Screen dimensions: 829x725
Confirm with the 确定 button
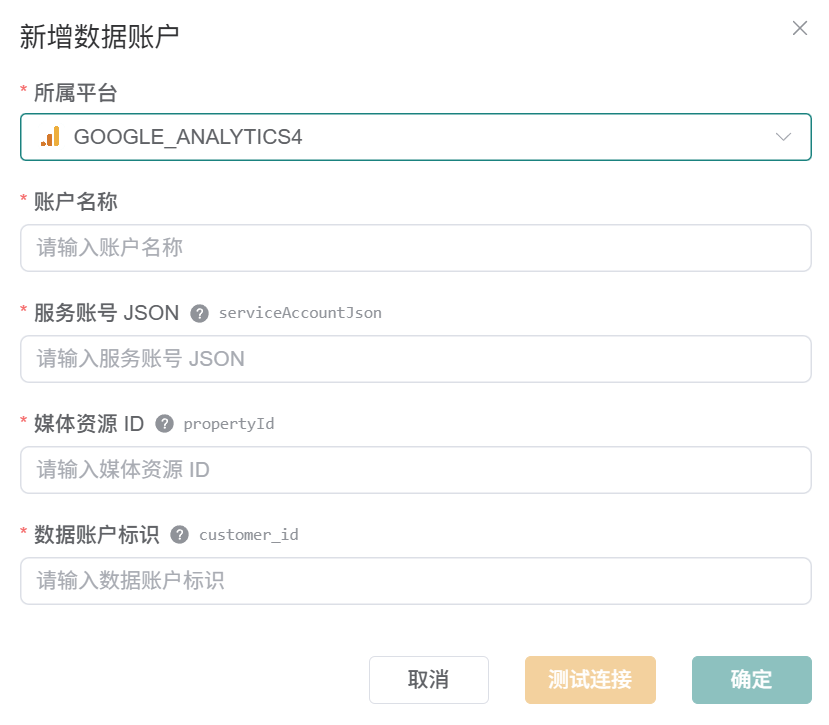pyautogui.click(x=752, y=680)
